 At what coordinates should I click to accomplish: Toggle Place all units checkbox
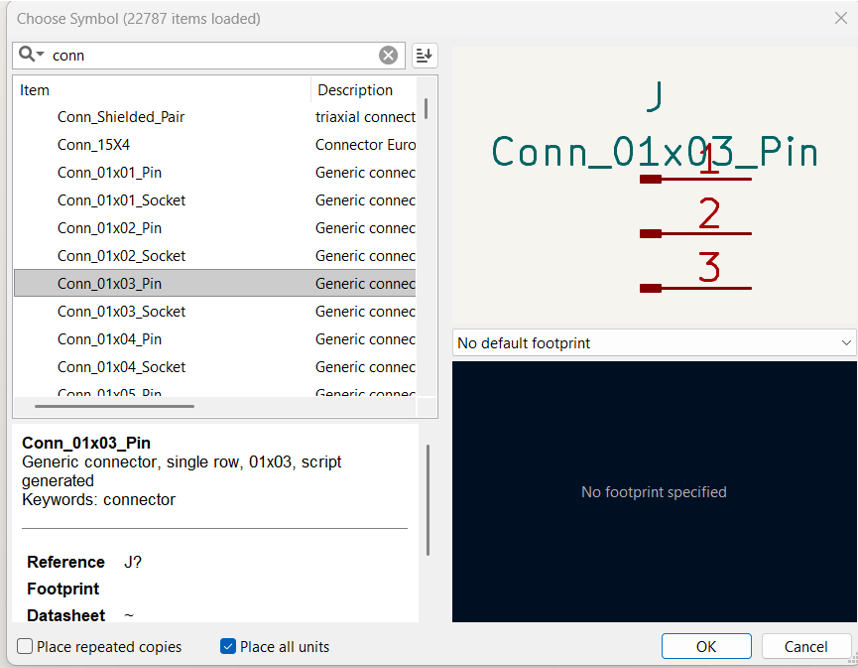click(228, 646)
